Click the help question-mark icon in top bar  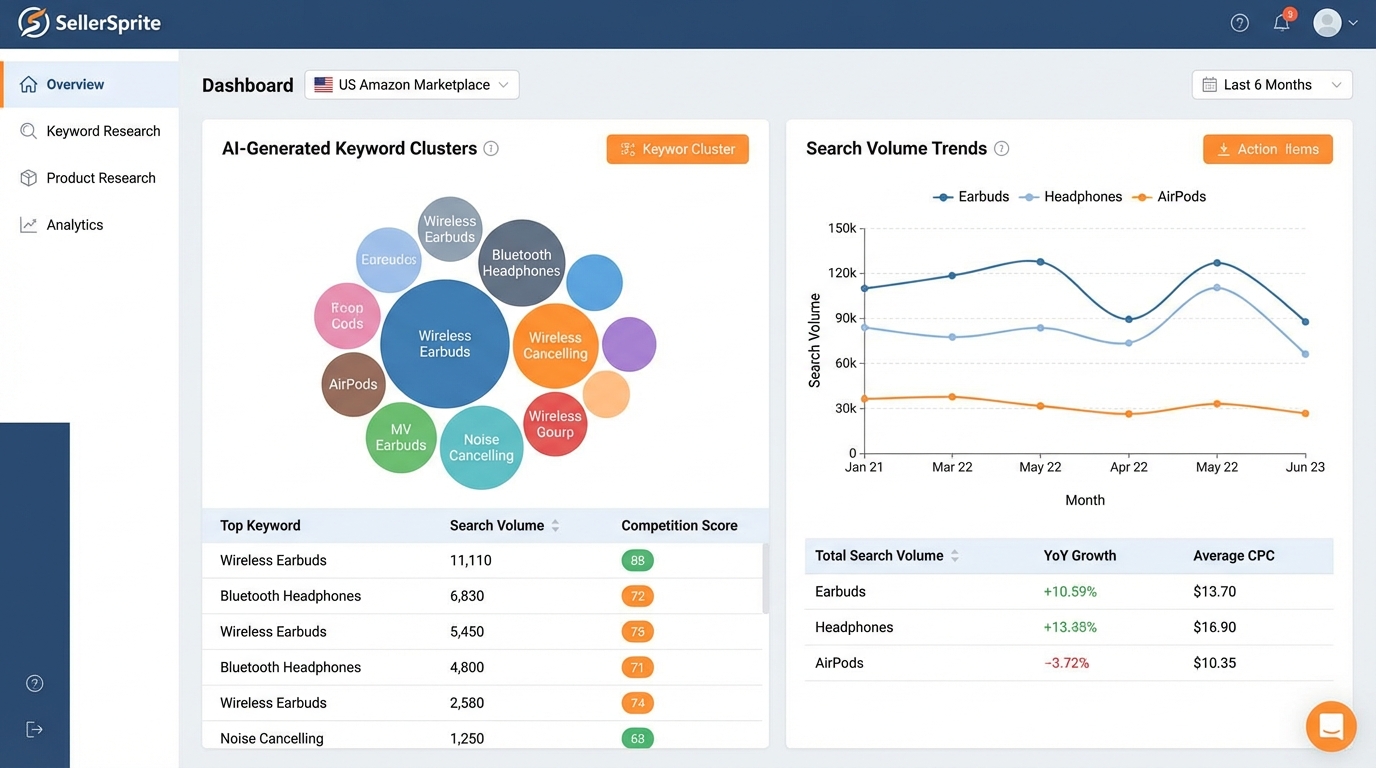(x=1240, y=22)
